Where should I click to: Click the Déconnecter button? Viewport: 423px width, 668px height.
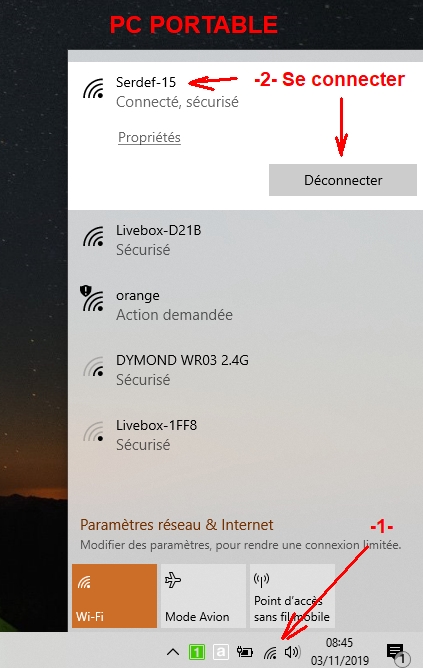click(343, 180)
